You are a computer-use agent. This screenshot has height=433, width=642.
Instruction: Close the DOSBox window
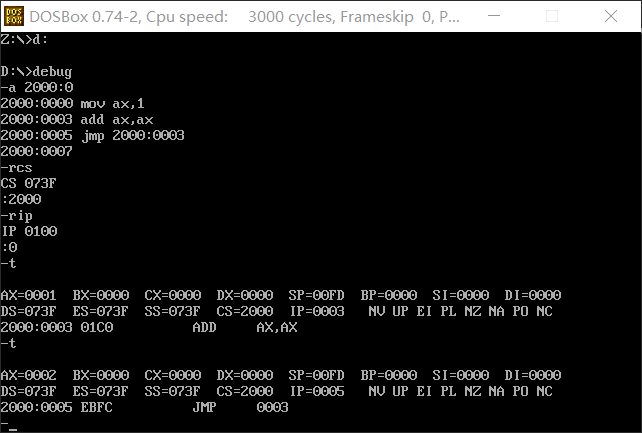tap(611, 16)
